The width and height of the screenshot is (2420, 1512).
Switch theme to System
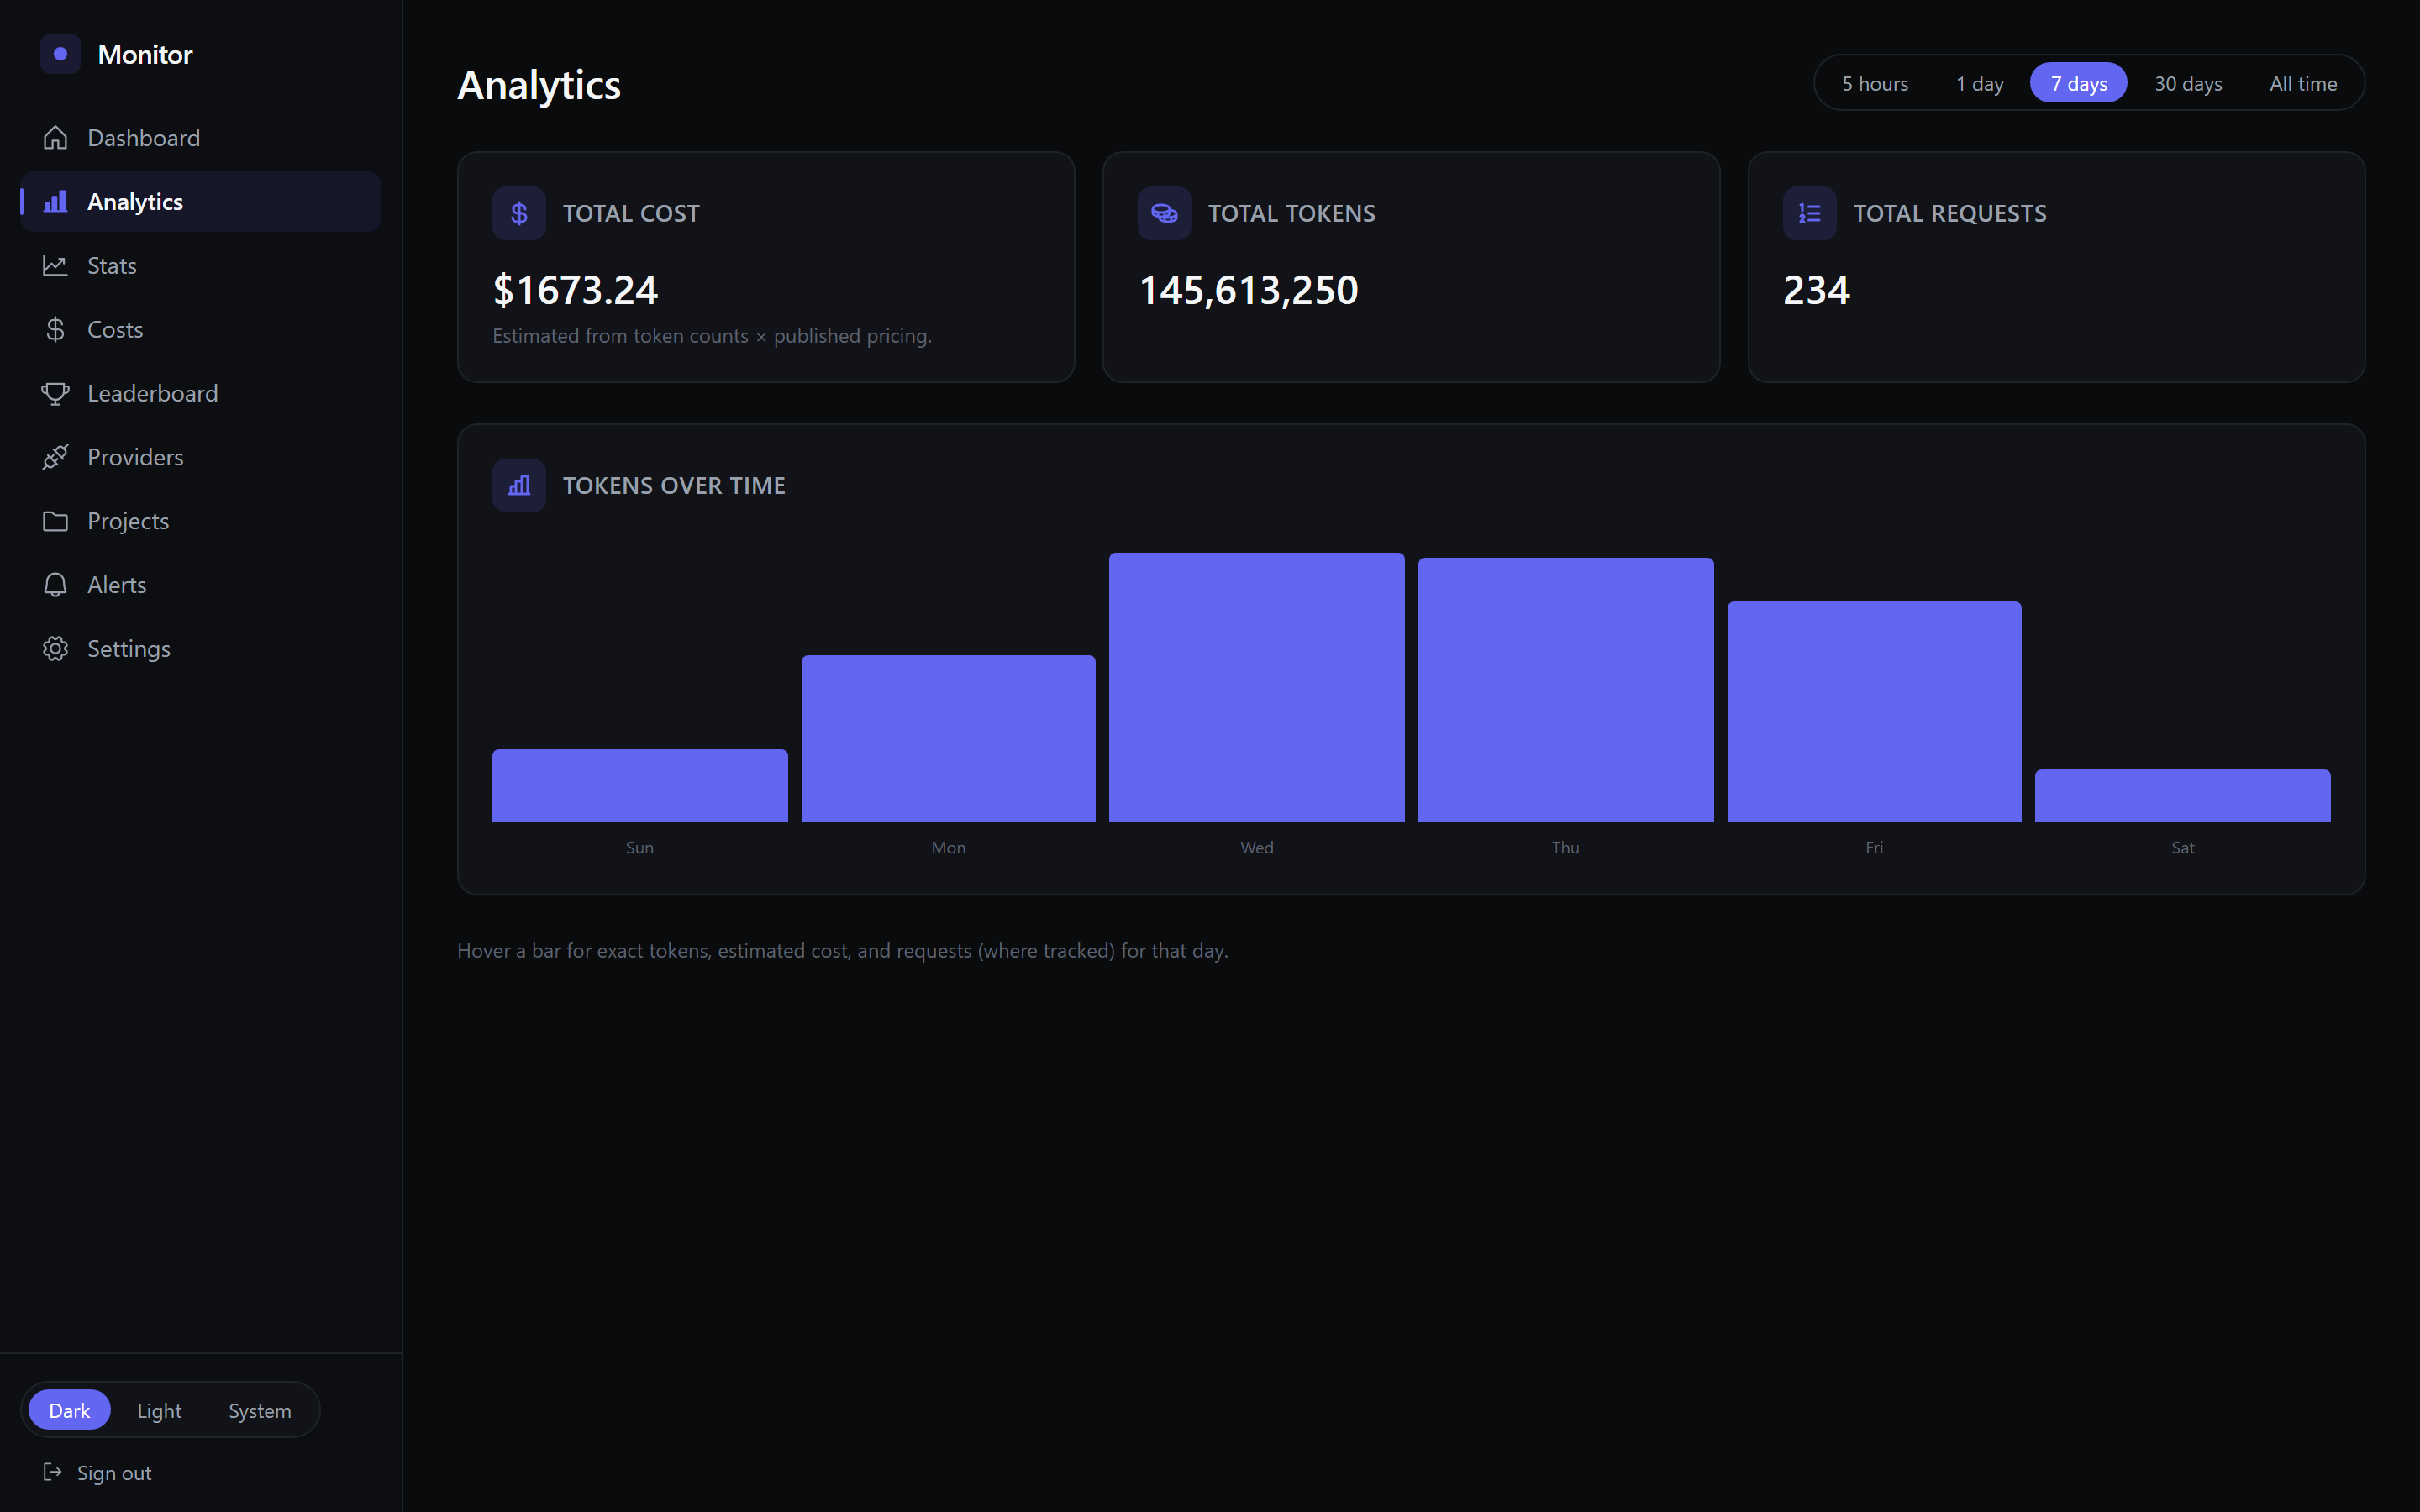[260, 1410]
